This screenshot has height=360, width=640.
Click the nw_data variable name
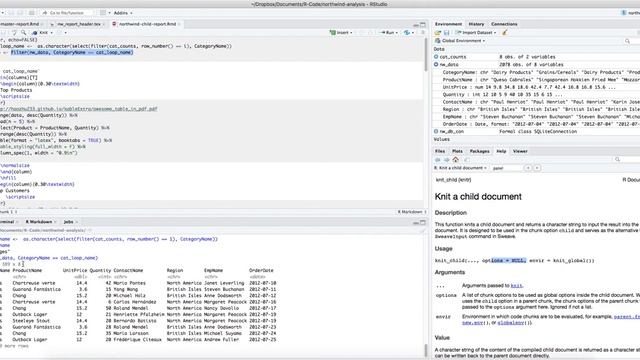tap(449, 64)
